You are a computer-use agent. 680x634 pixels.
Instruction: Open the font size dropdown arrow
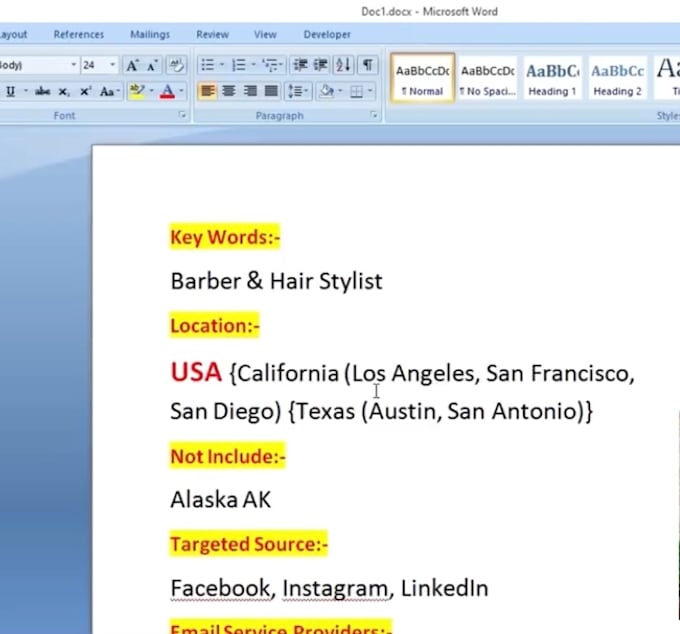pos(113,65)
